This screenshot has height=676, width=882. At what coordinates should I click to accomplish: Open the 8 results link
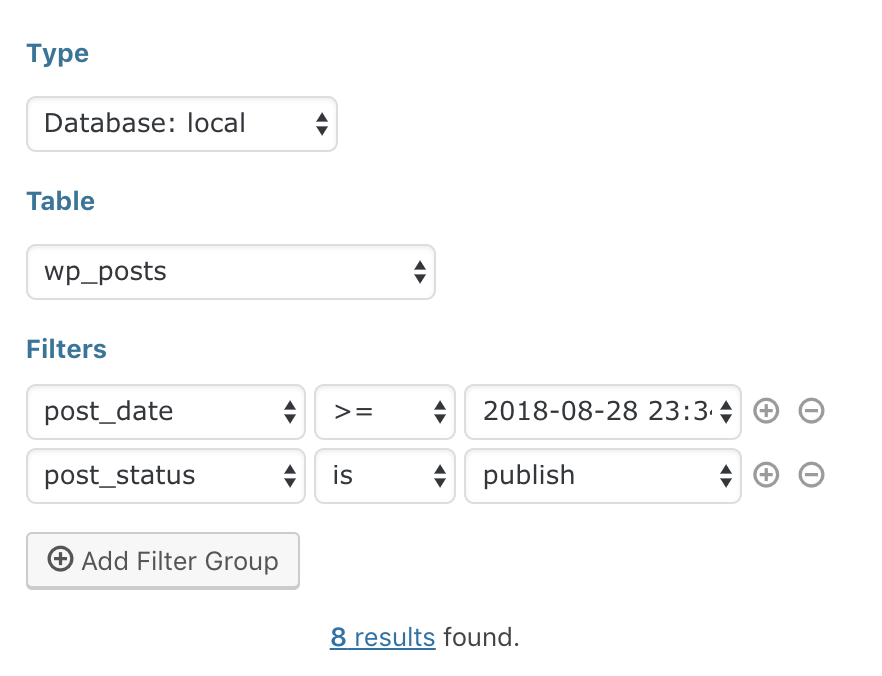coord(382,637)
